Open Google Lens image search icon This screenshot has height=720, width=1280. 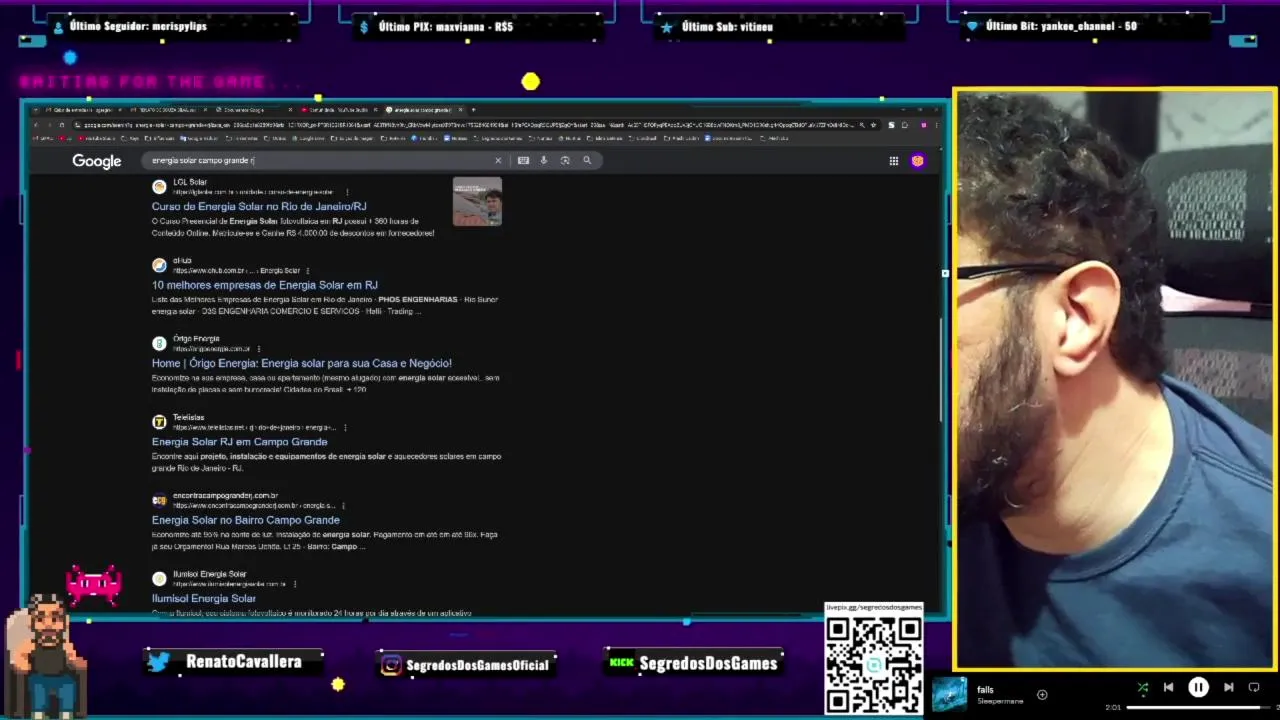(x=565, y=160)
